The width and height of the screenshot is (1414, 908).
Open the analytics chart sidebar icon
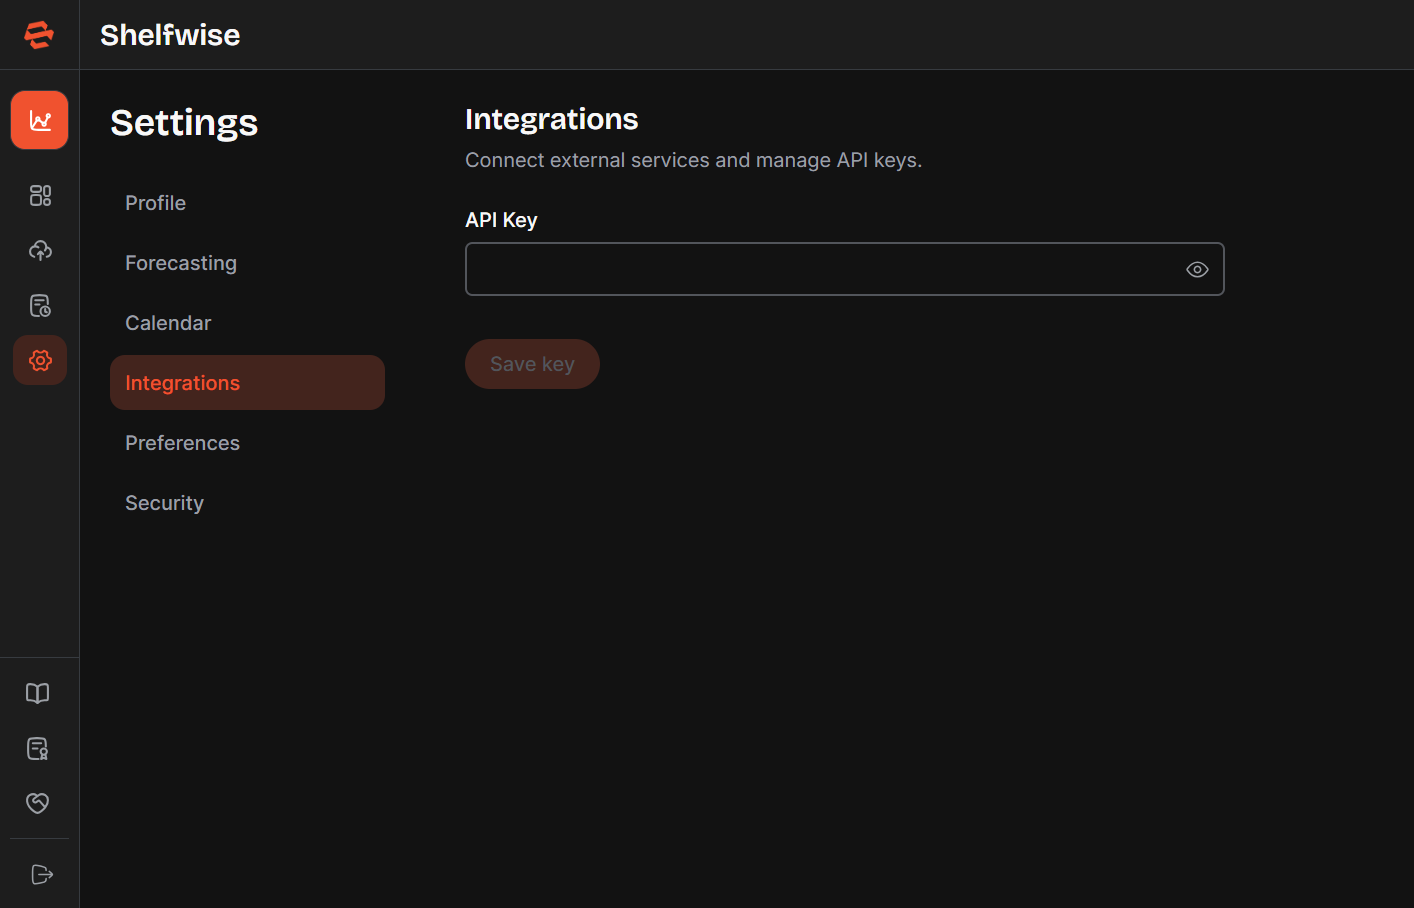pos(40,120)
